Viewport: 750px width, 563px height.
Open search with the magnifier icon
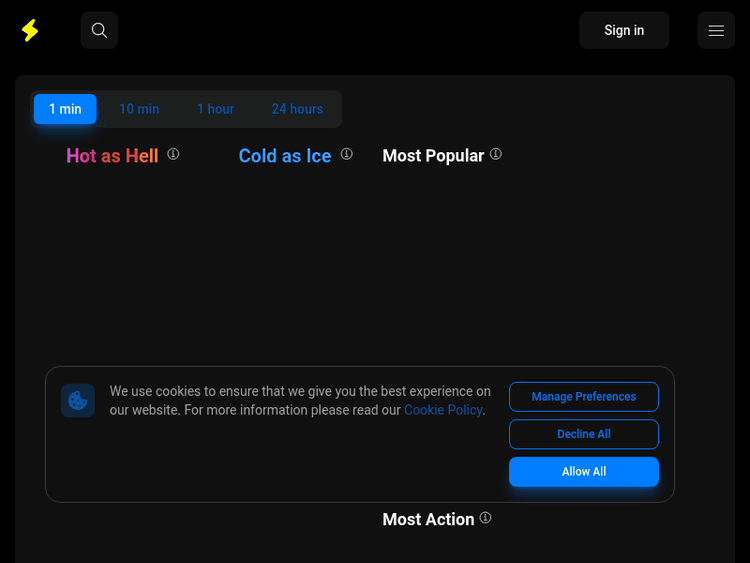[99, 31]
